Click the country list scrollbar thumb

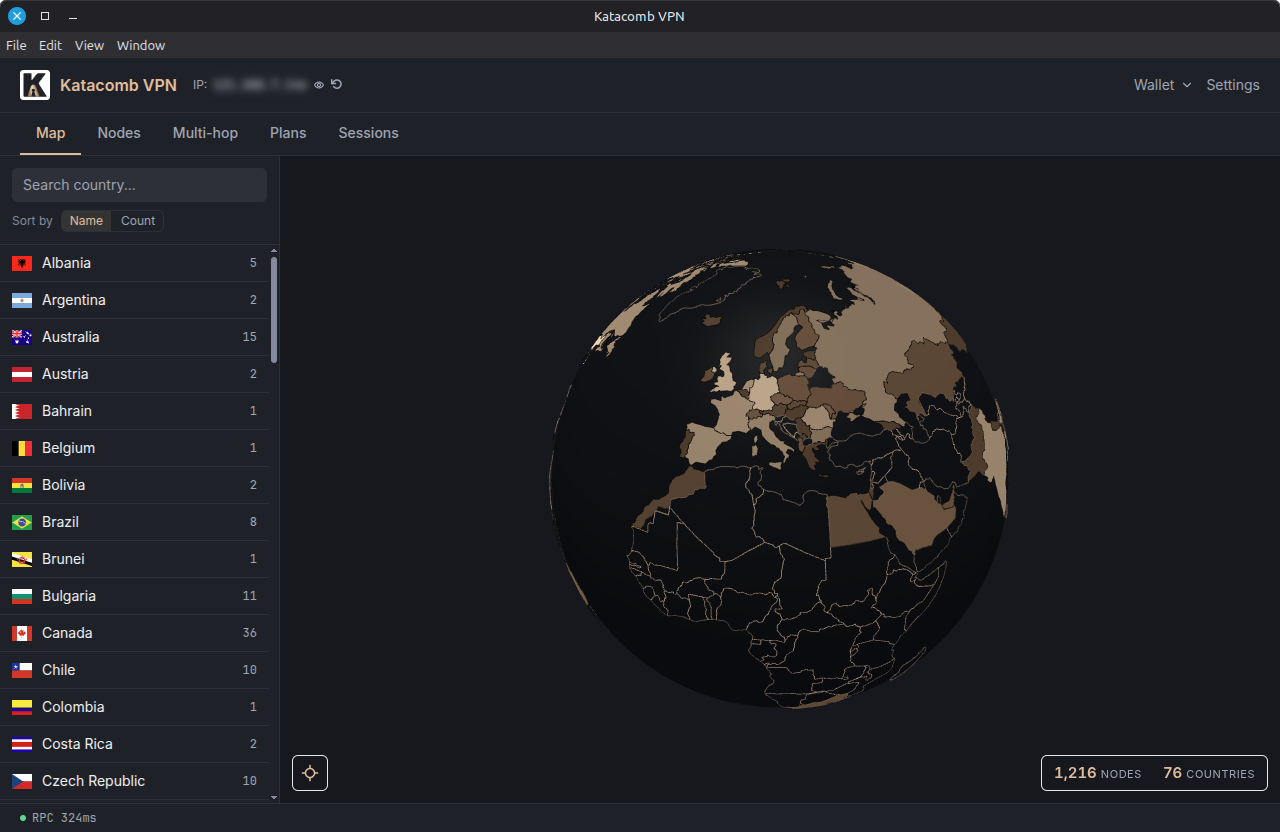pyautogui.click(x=274, y=310)
